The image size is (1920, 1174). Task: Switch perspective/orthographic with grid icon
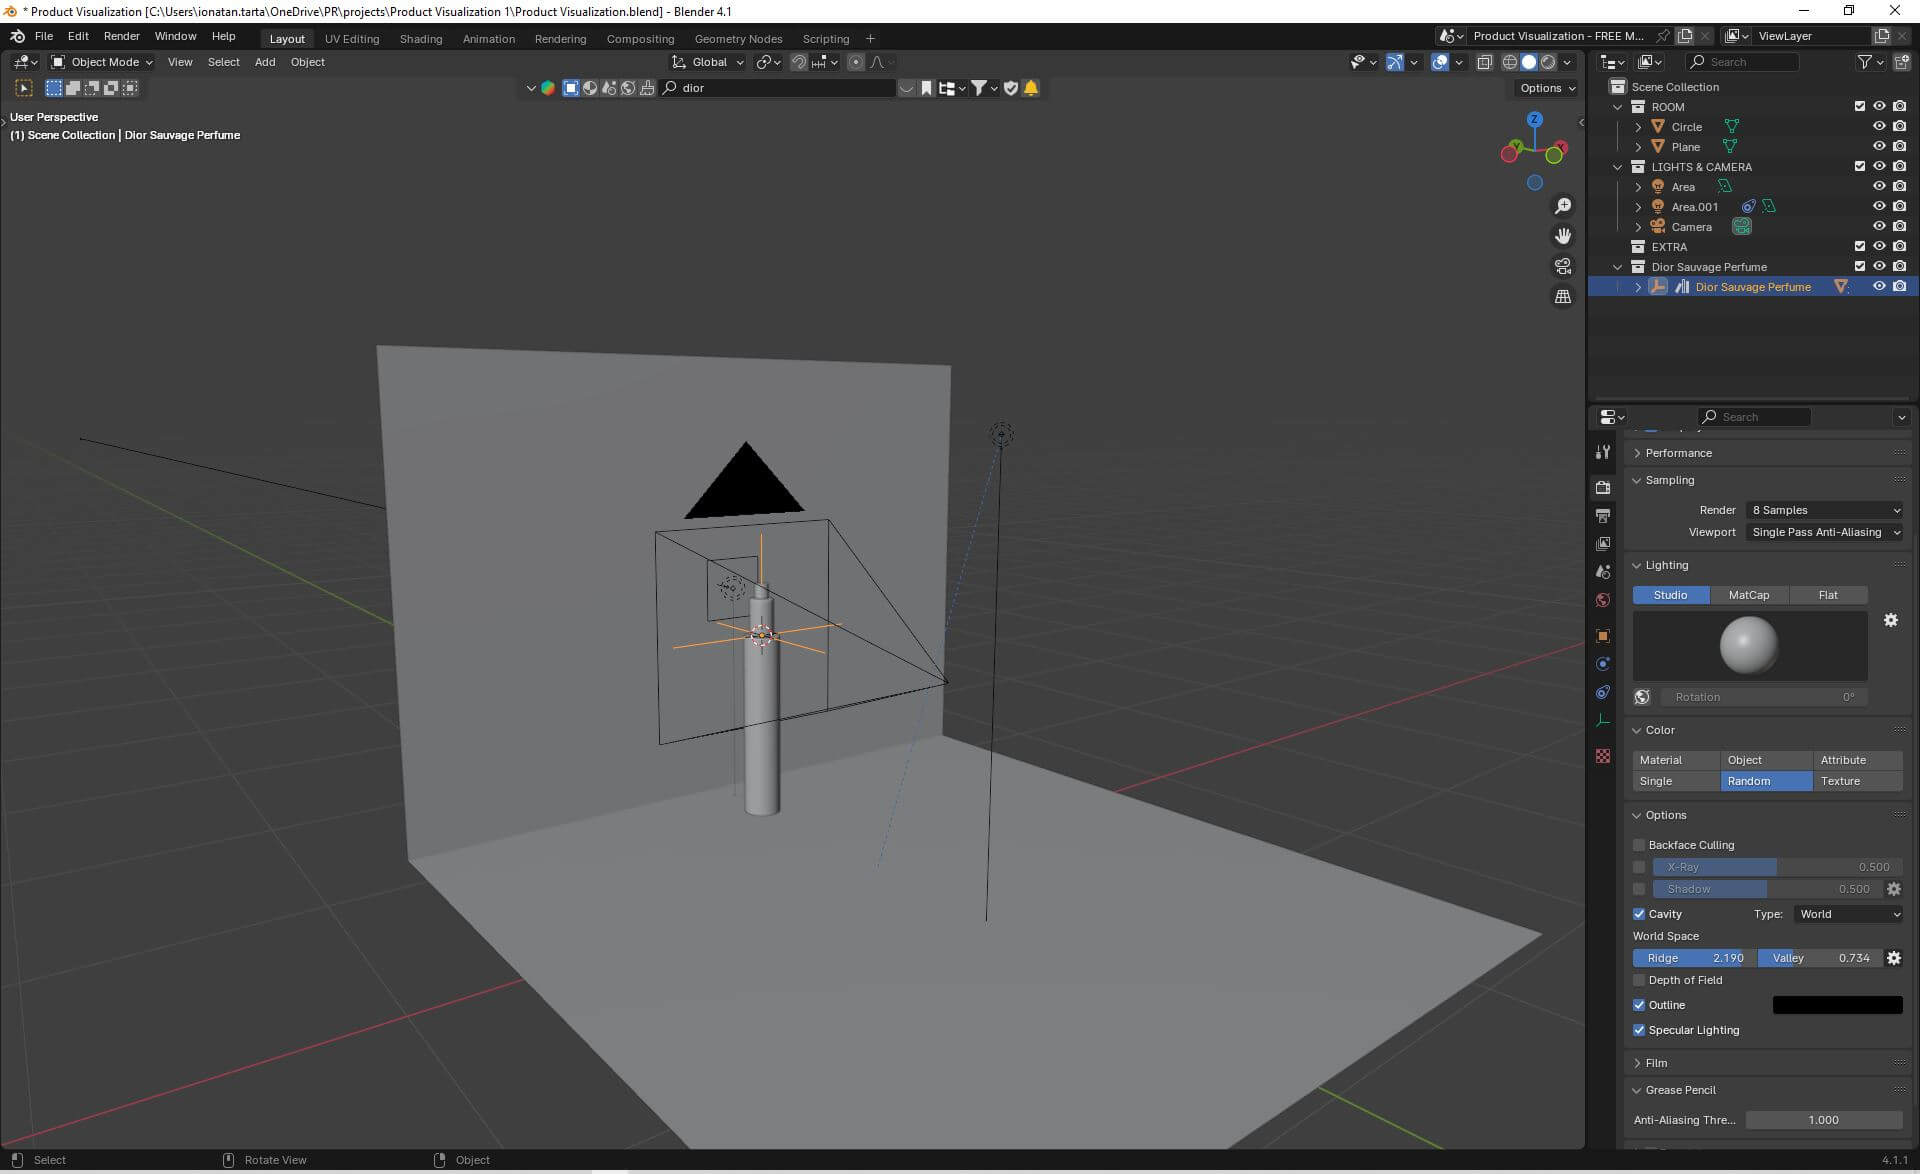1562,297
